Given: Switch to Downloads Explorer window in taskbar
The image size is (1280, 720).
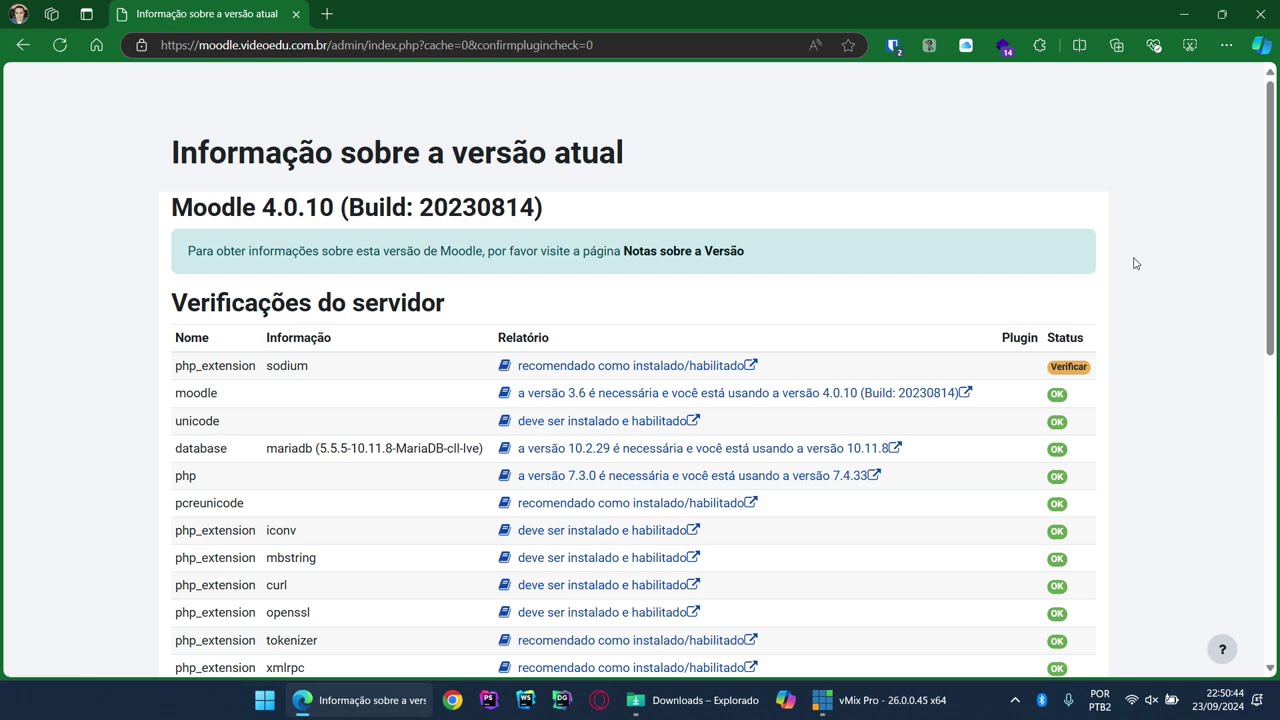Looking at the screenshot, I should 693,700.
